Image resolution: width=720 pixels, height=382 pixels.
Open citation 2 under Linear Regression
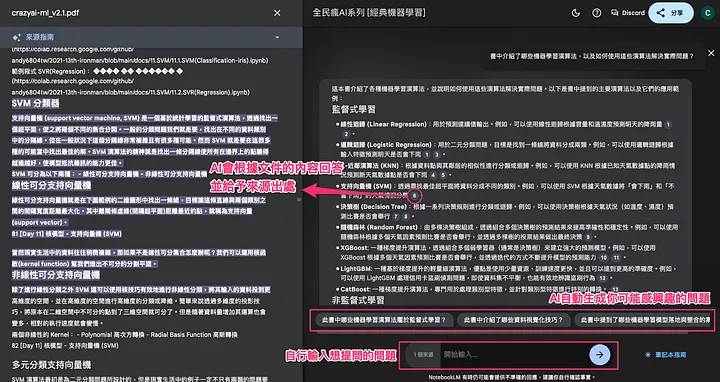tap(346, 134)
